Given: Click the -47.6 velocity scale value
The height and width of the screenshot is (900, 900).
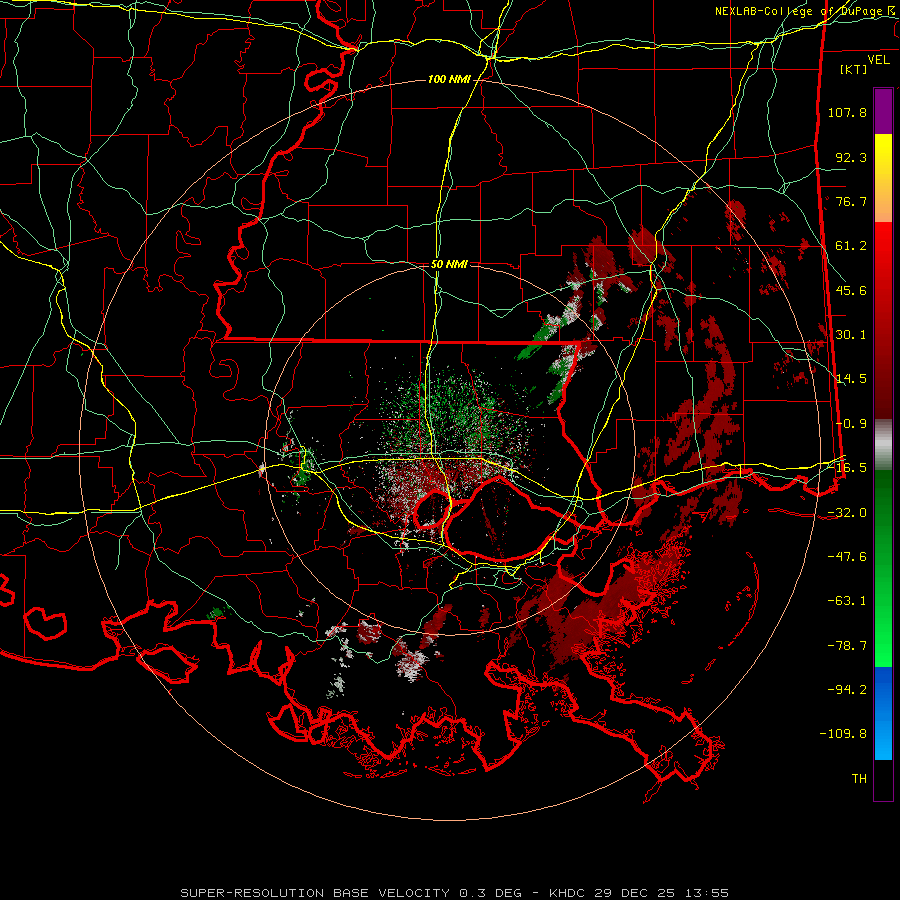Looking at the screenshot, I should pos(847,557).
